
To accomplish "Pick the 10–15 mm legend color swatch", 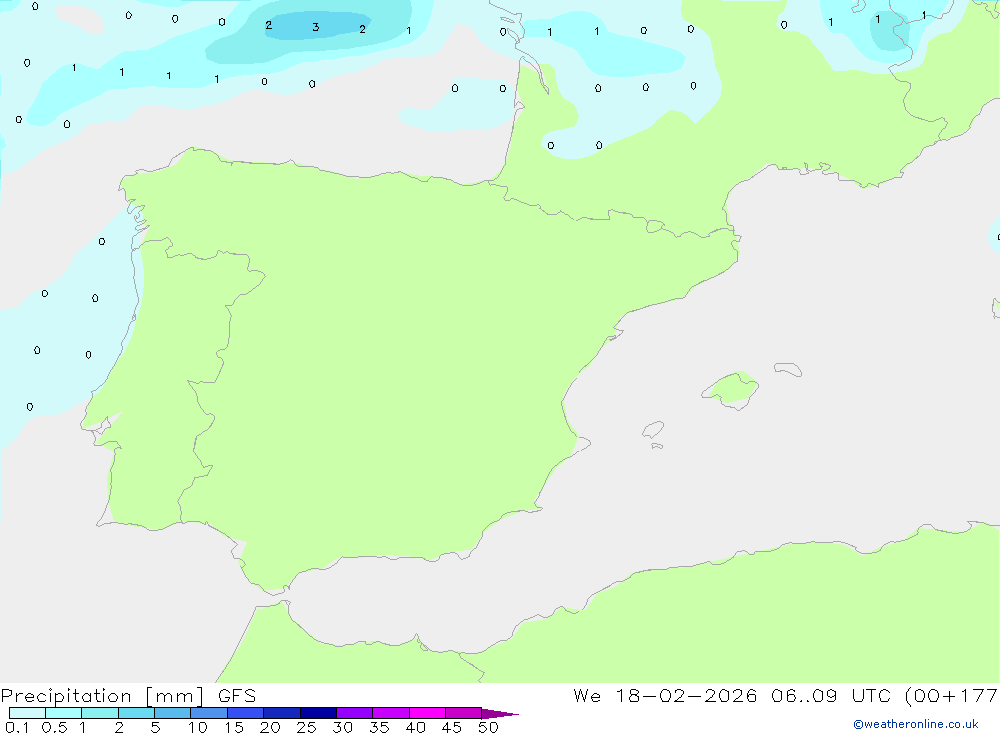I will 209,713.
